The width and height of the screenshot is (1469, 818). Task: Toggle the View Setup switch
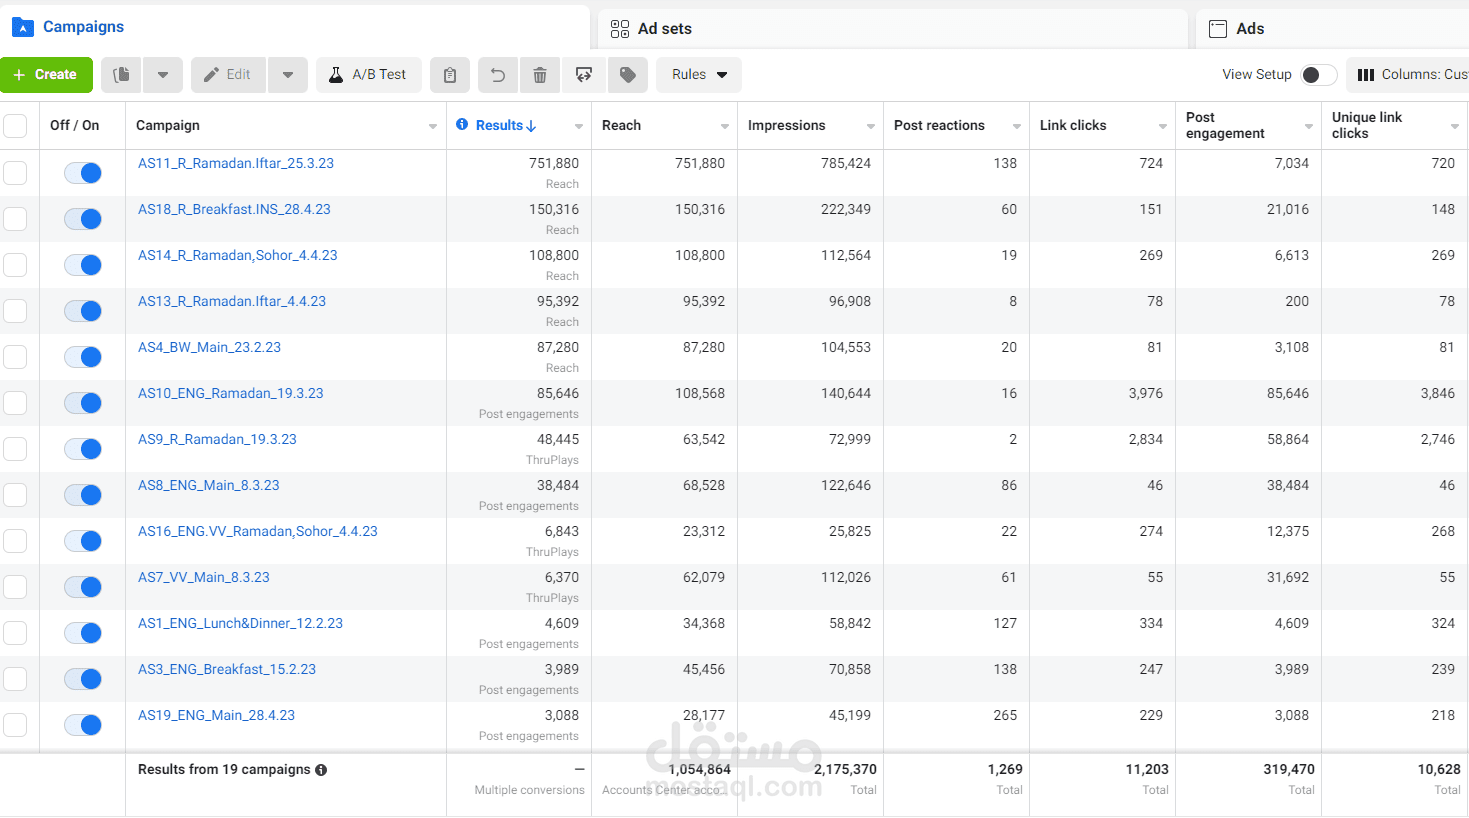(x=1318, y=75)
